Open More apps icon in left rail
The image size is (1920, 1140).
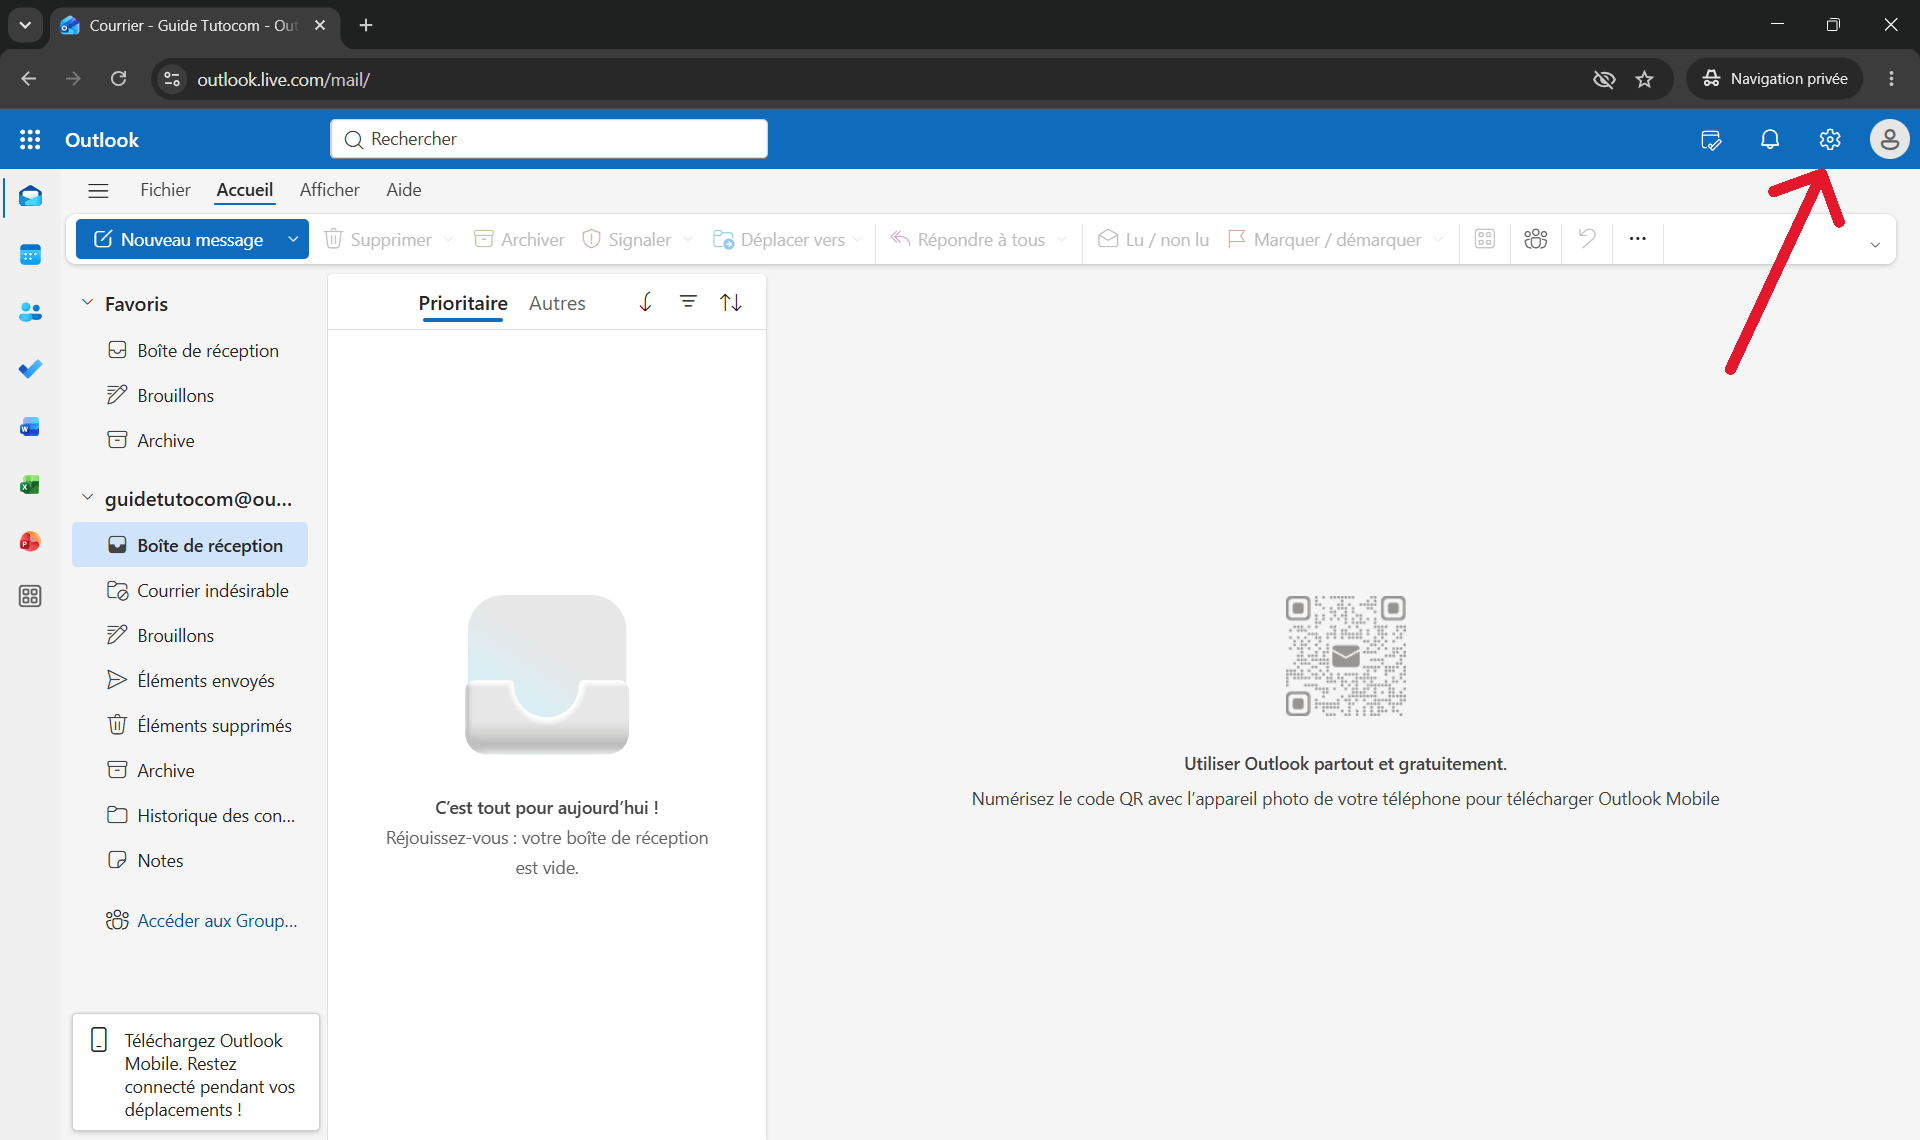[x=30, y=597]
